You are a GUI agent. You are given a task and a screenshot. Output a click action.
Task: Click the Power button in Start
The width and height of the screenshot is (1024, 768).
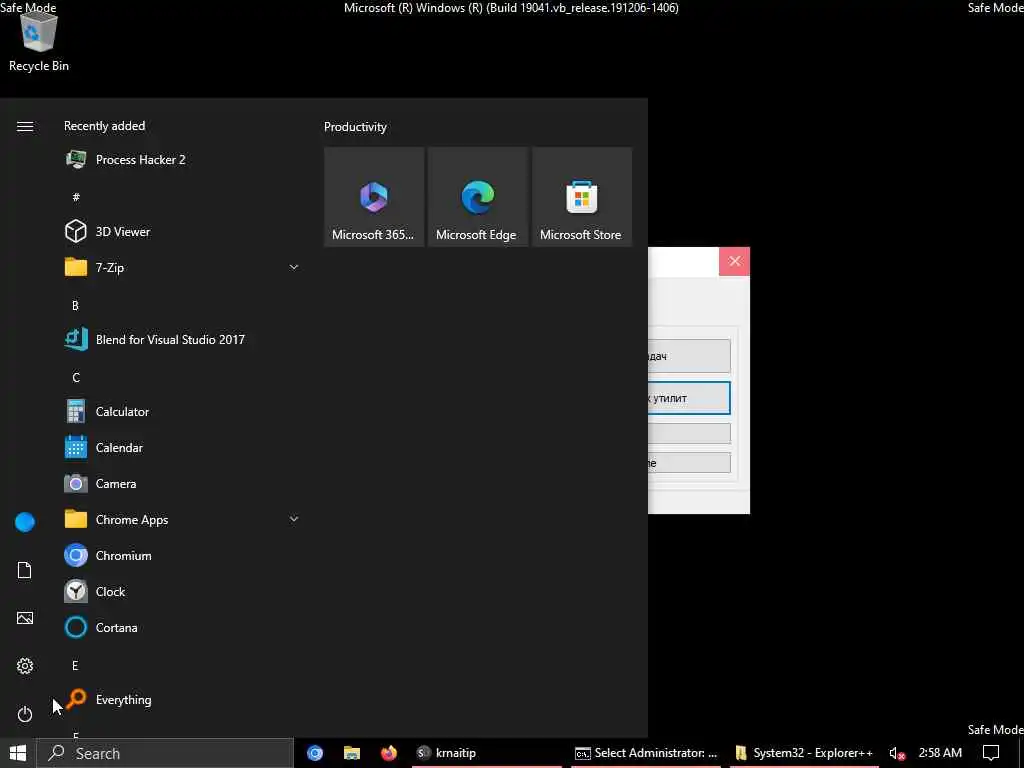(25, 714)
